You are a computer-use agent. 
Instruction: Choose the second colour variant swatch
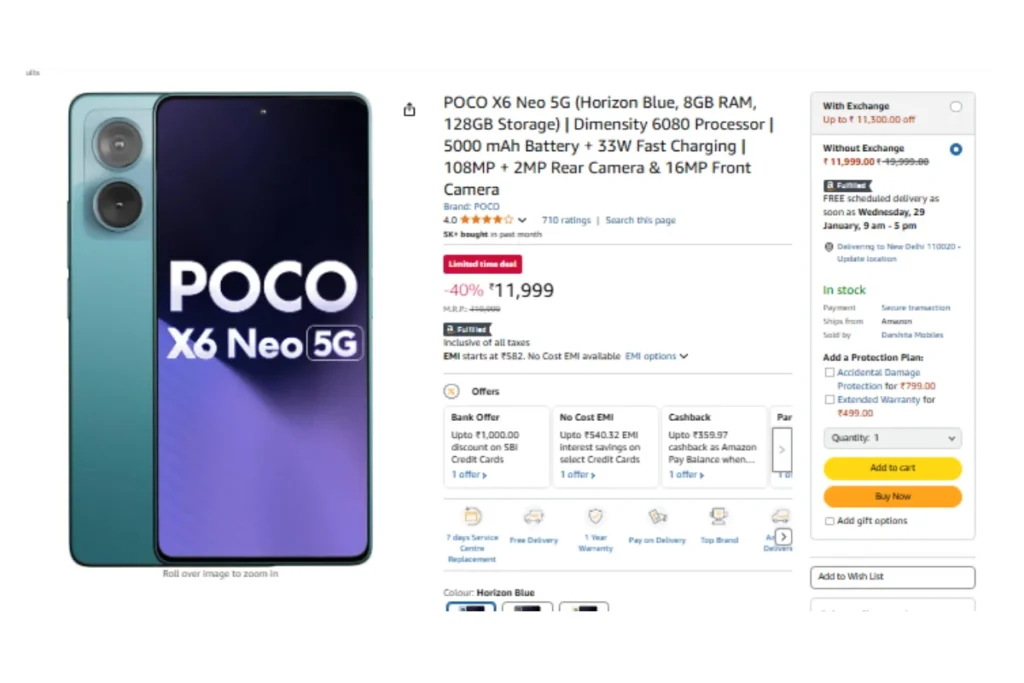tap(527, 607)
